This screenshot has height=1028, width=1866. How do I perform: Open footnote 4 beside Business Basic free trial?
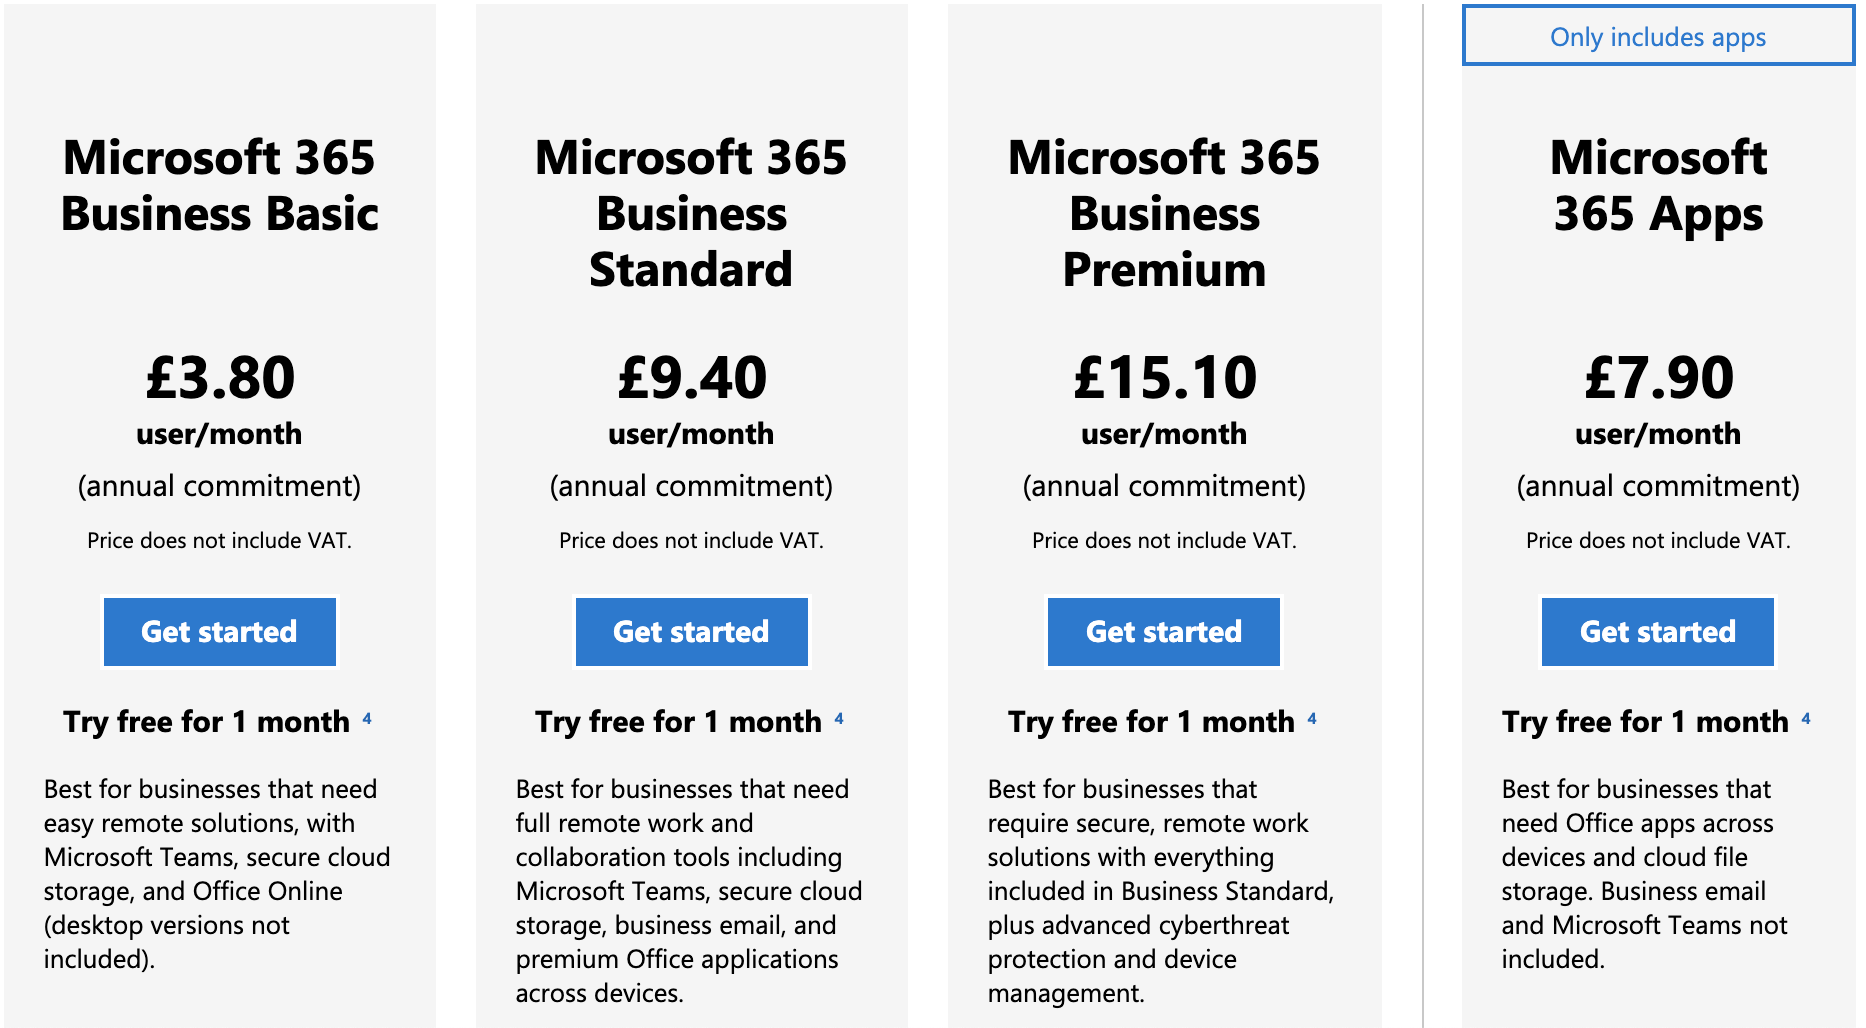click(x=367, y=718)
